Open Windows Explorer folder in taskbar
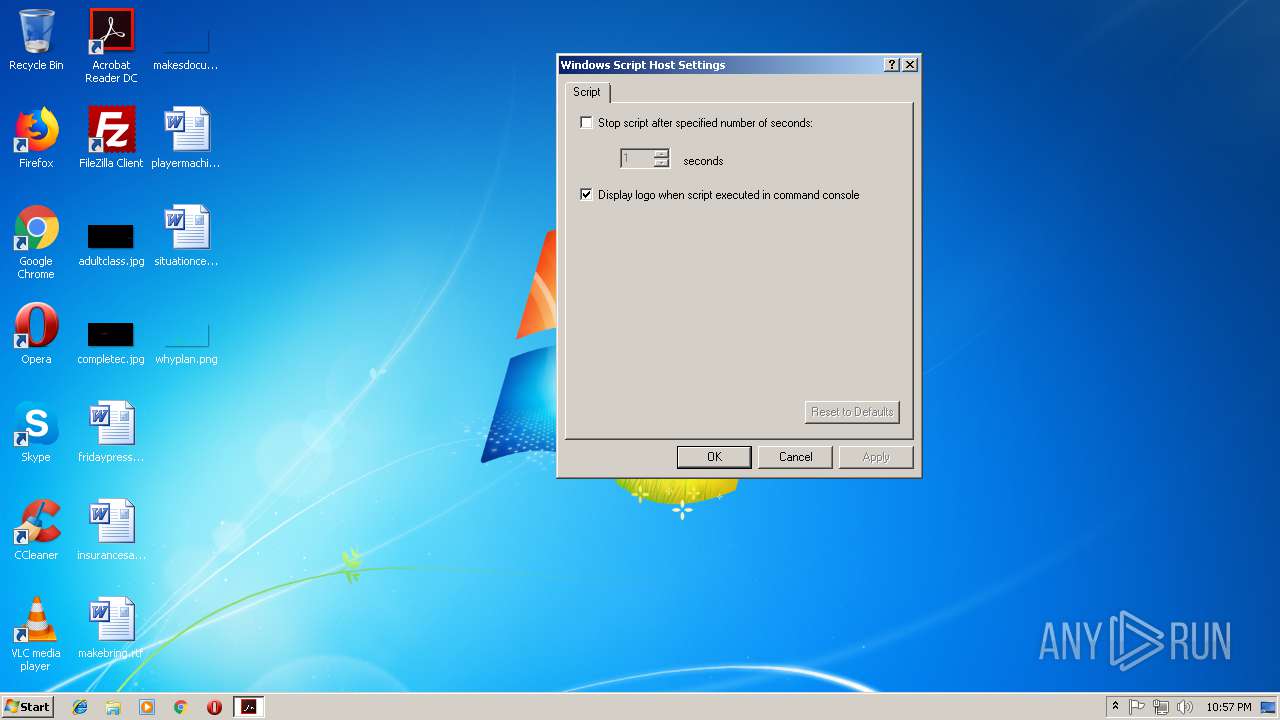The height and width of the screenshot is (720, 1280). coord(113,707)
